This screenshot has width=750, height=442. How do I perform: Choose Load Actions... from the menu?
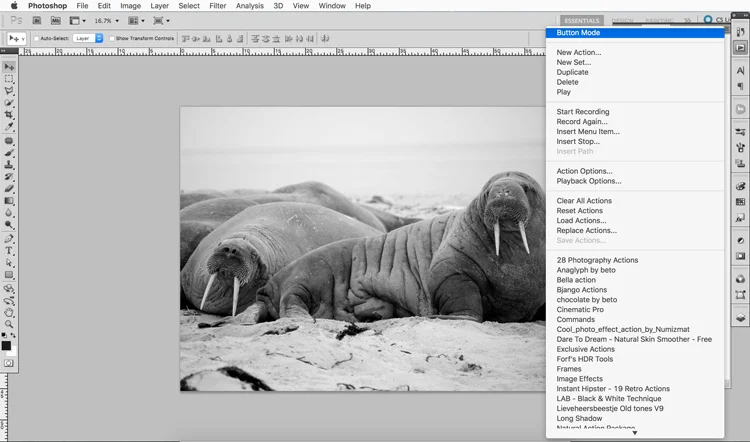point(635,221)
